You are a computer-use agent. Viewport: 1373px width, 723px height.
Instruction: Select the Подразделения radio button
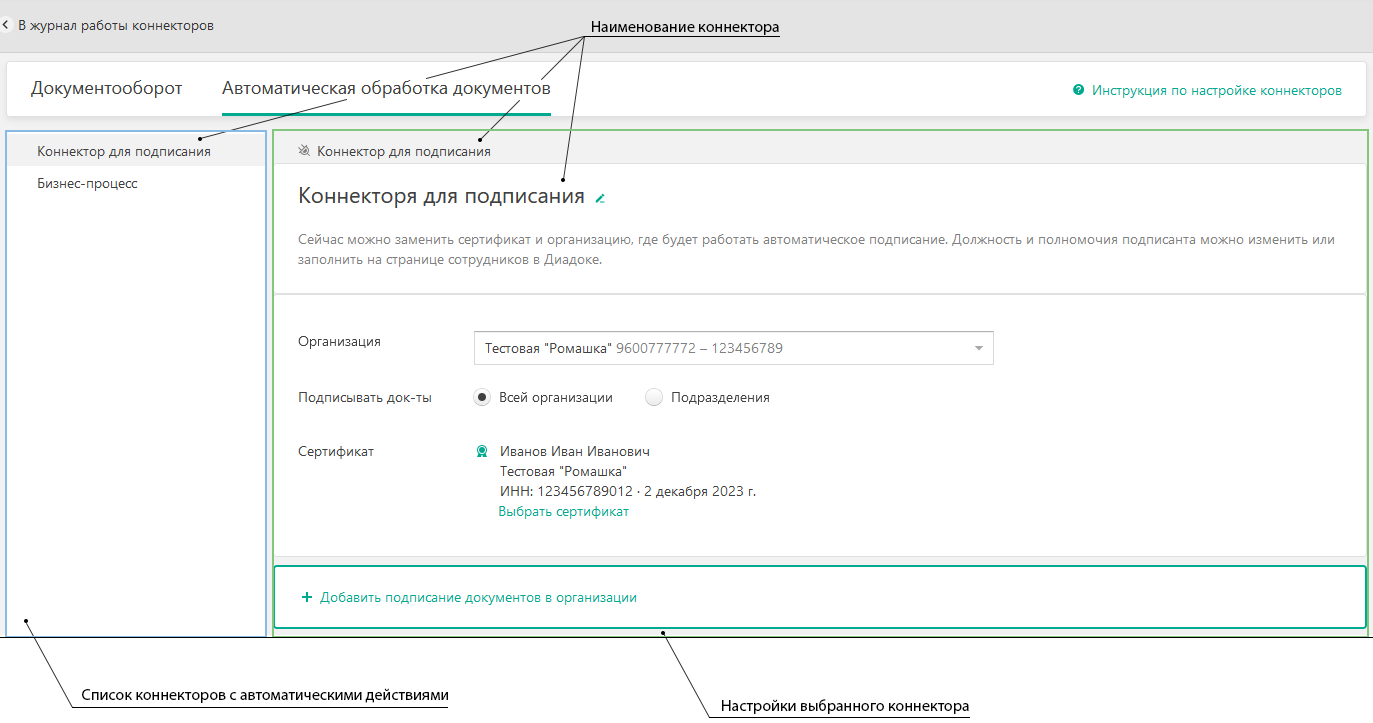655,397
